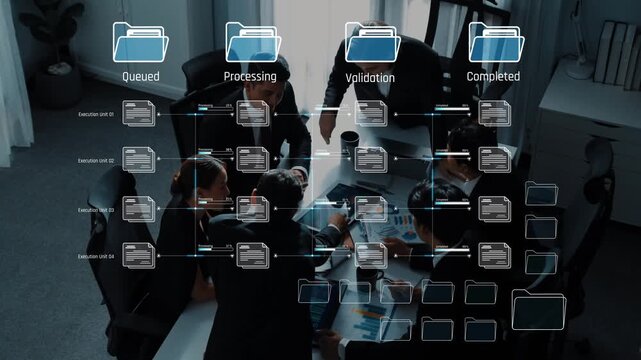Click the Execution Unit 02 row label
The height and width of the screenshot is (360, 641).
(96, 161)
